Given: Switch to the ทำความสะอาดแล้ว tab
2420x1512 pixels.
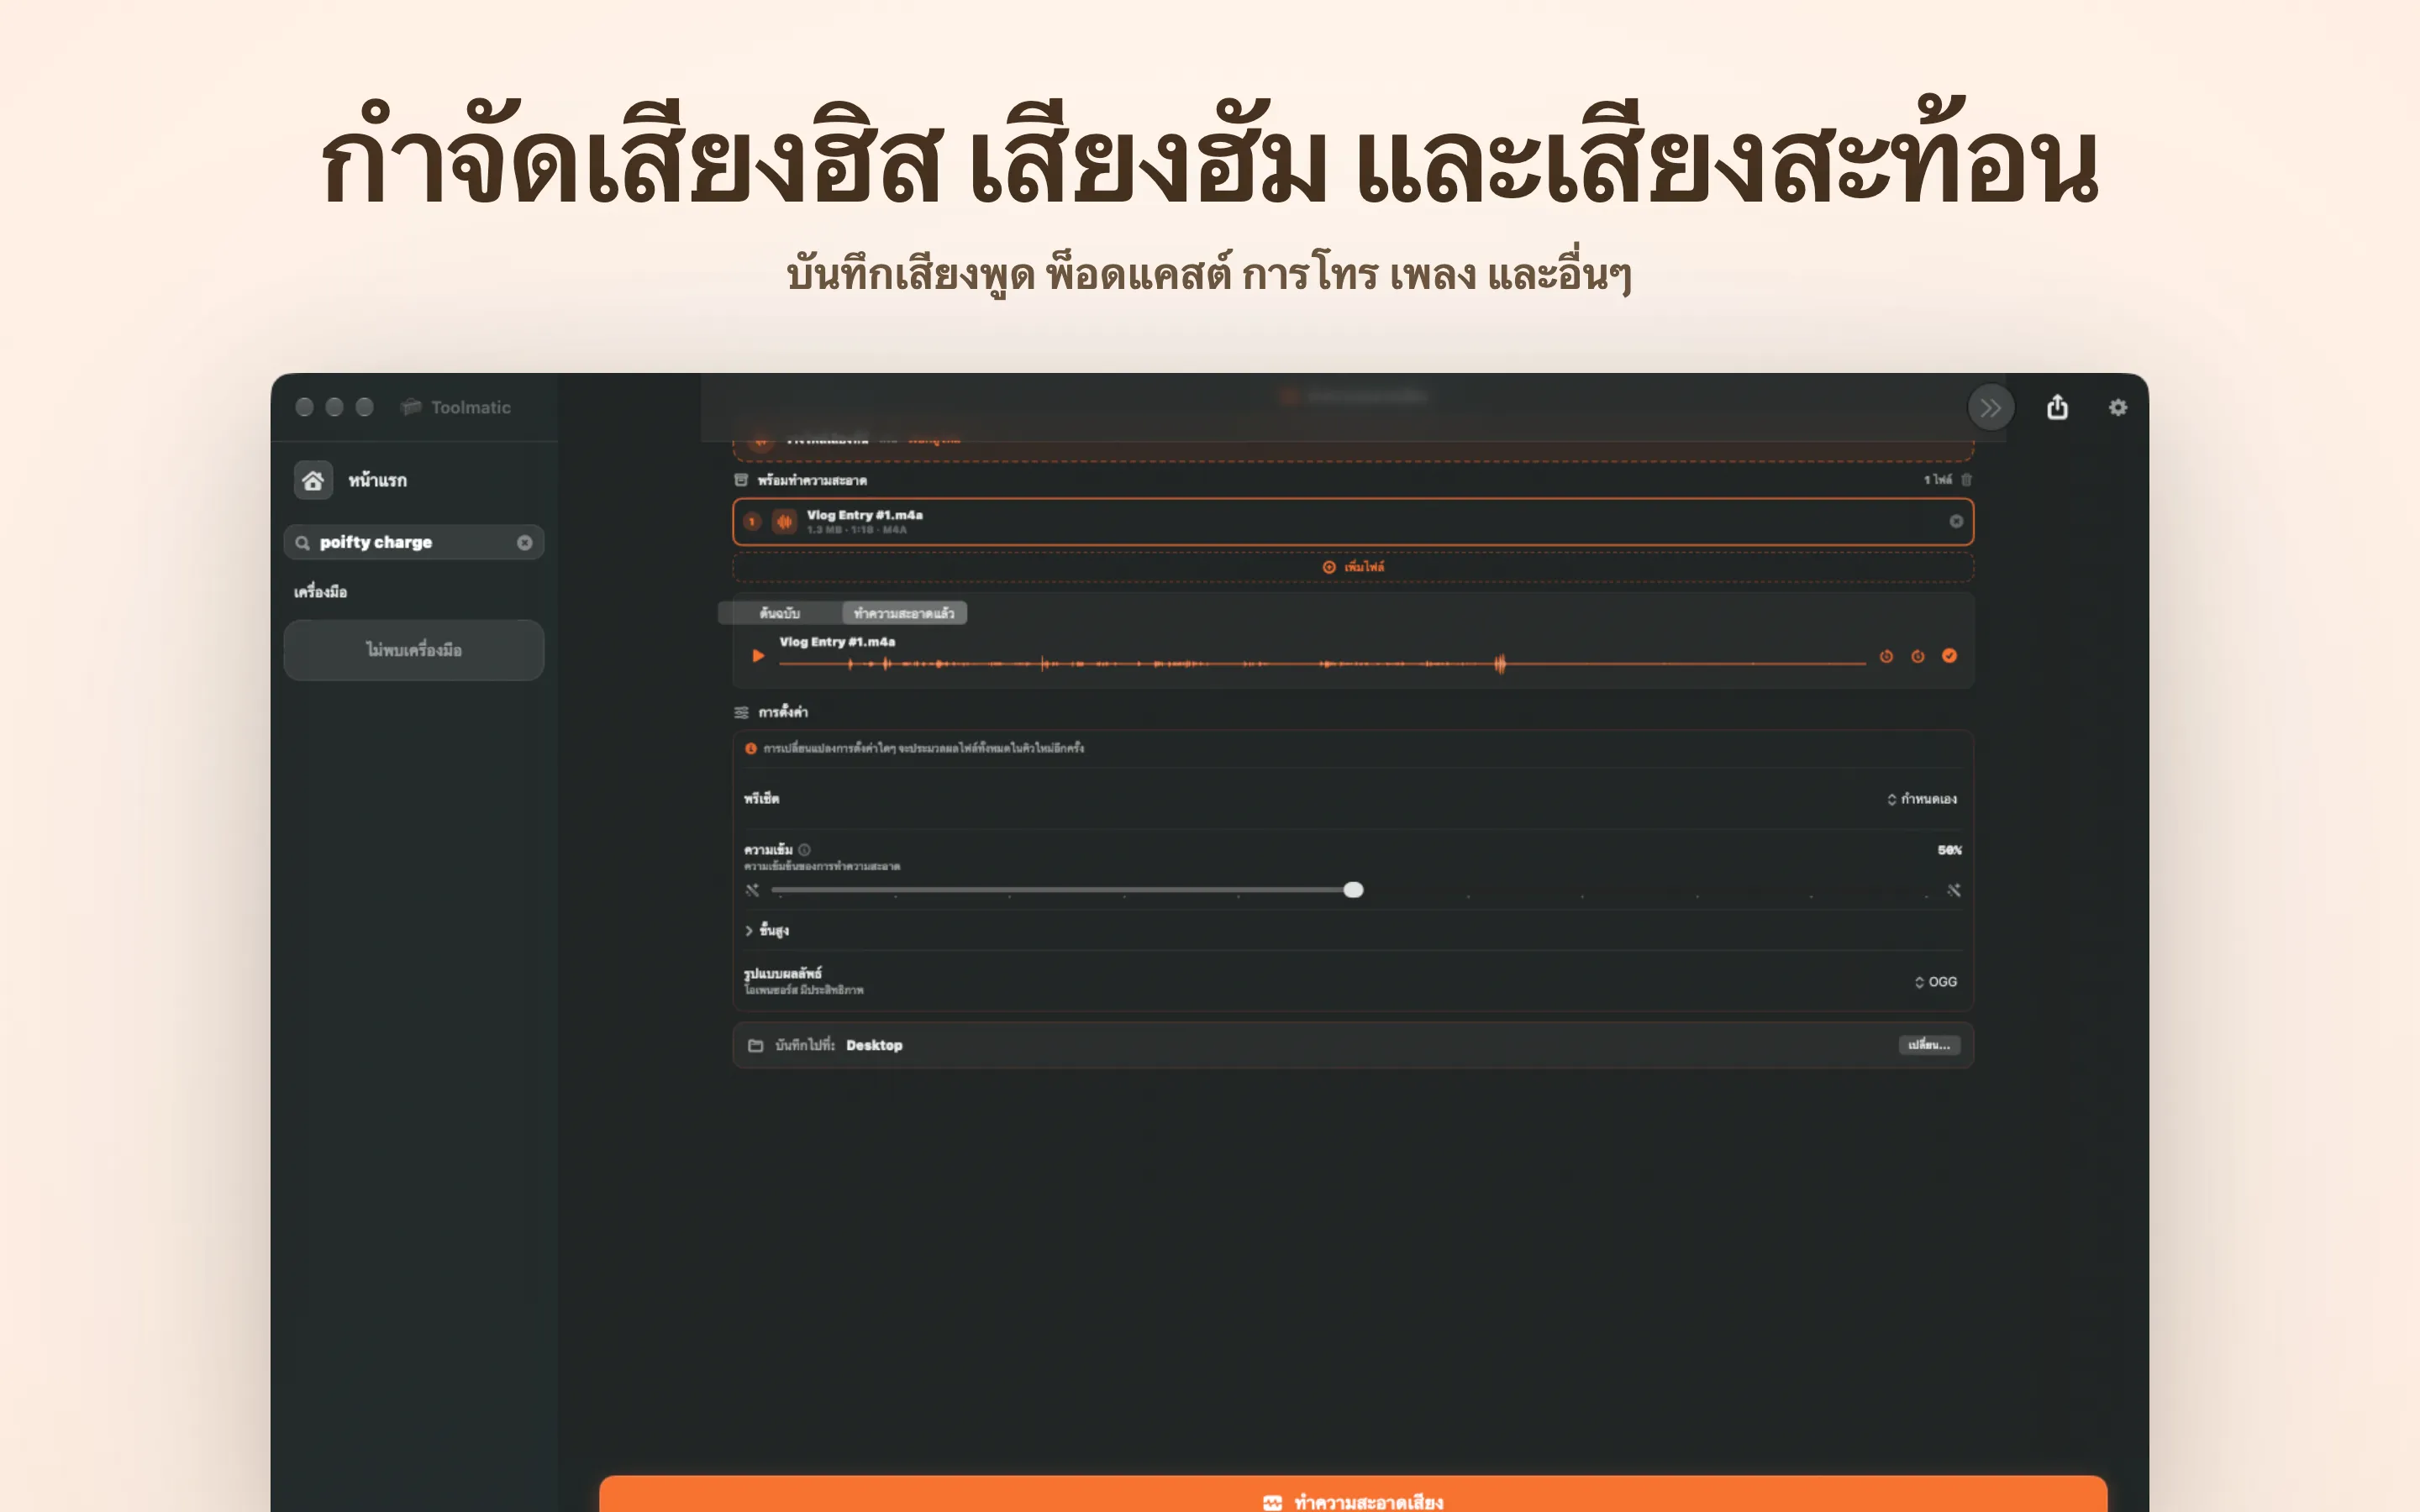Looking at the screenshot, I should (x=904, y=613).
